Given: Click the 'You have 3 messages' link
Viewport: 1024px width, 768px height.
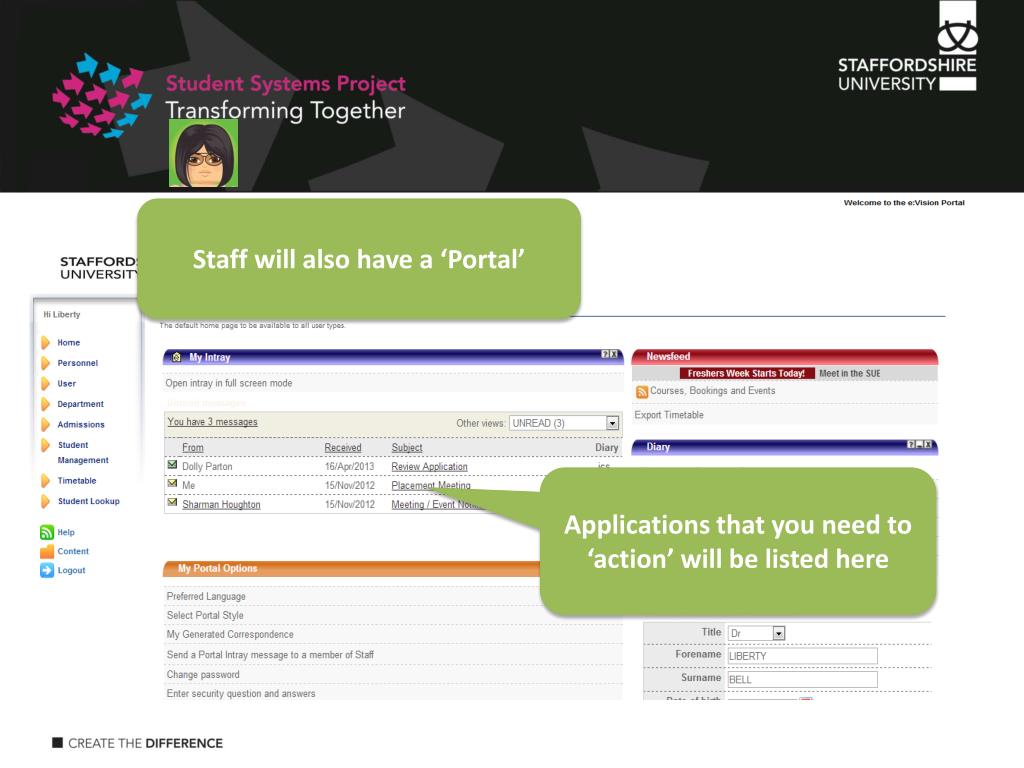Looking at the screenshot, I should click(x=212, y=422).
